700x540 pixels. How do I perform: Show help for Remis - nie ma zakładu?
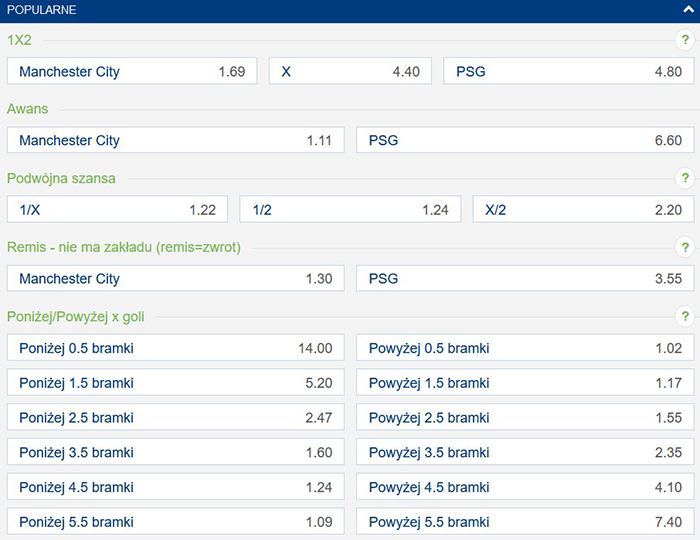point(685,248)
